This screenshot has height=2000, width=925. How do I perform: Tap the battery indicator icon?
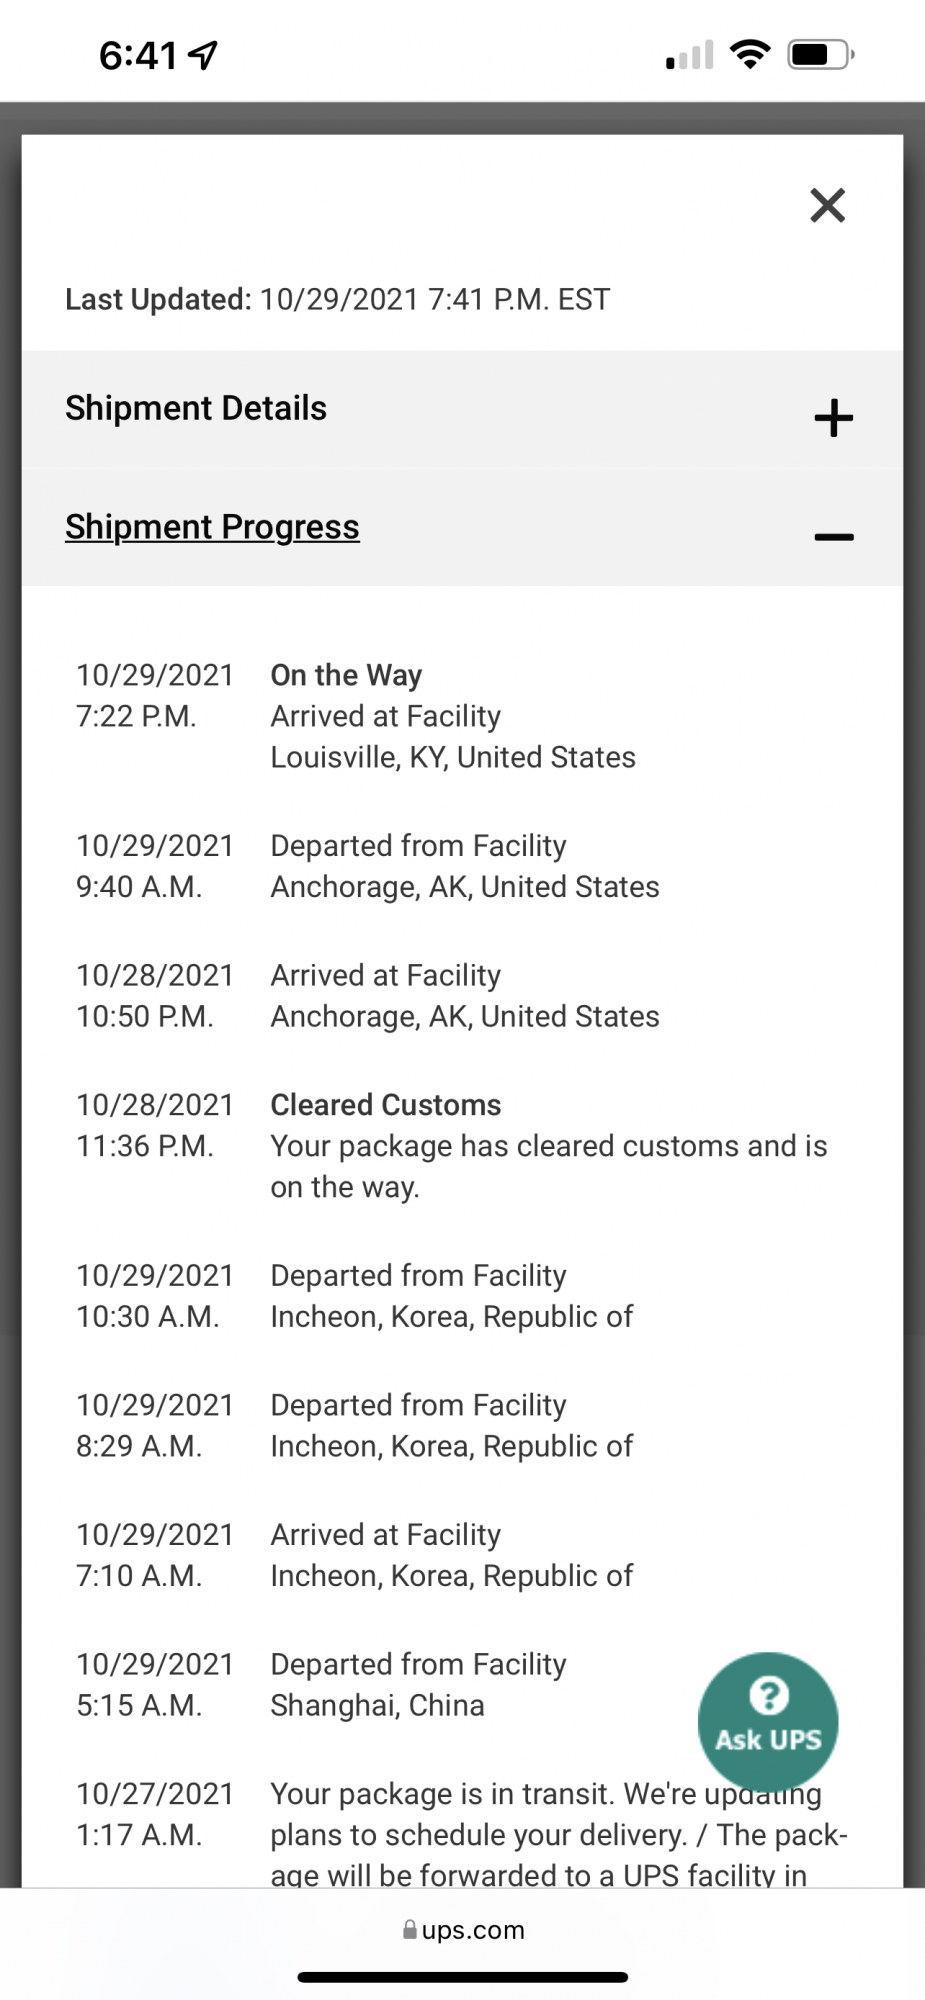(820, 54)
